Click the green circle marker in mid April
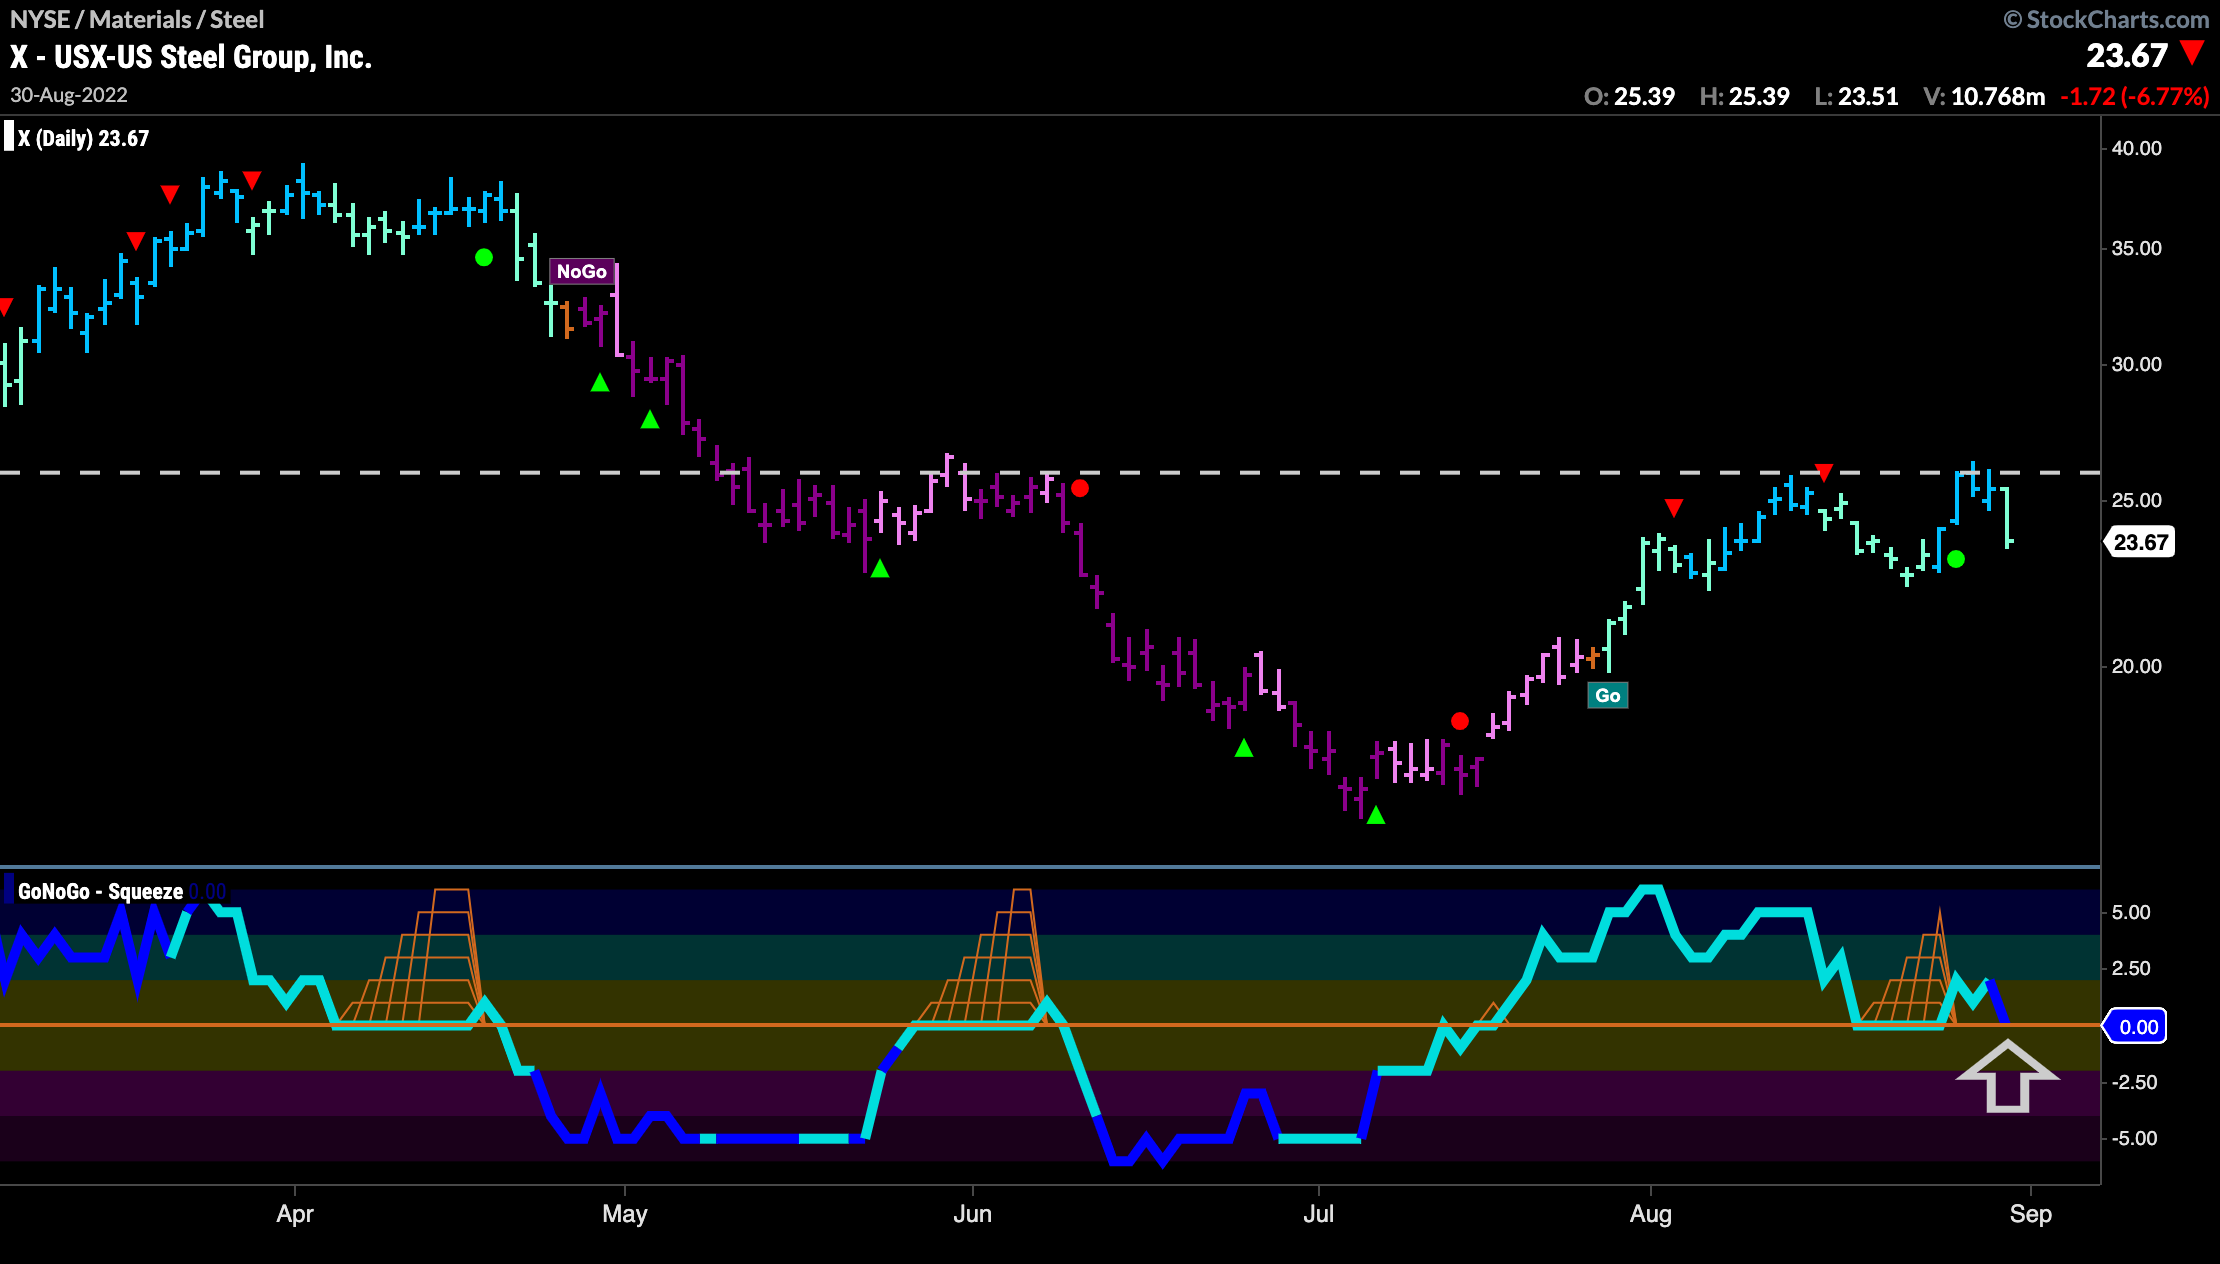The height and width of the screenshot is (1264, 2220). tap(484, 257)
